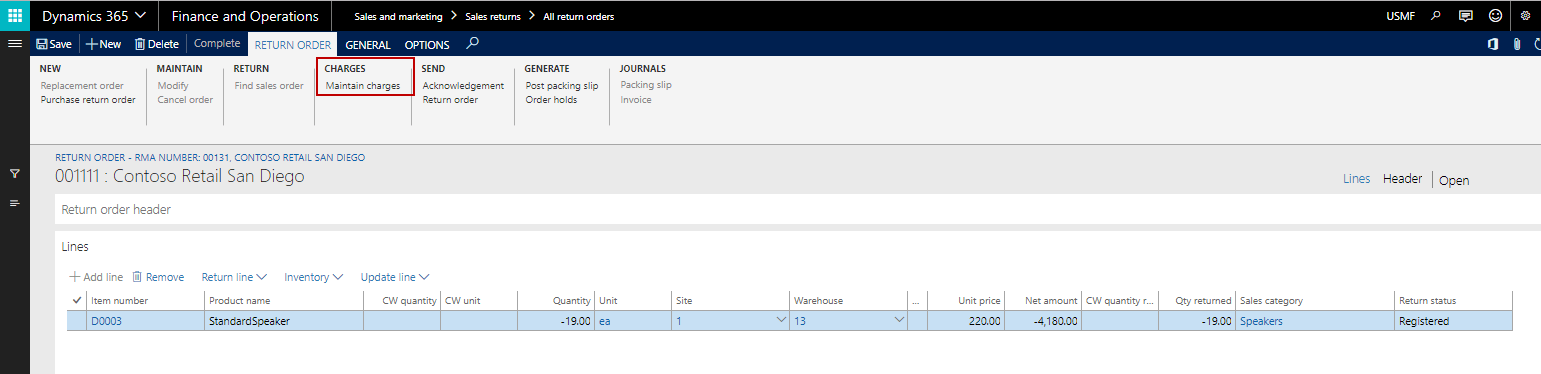Open the app launcher waffle icon

[15, 16]
